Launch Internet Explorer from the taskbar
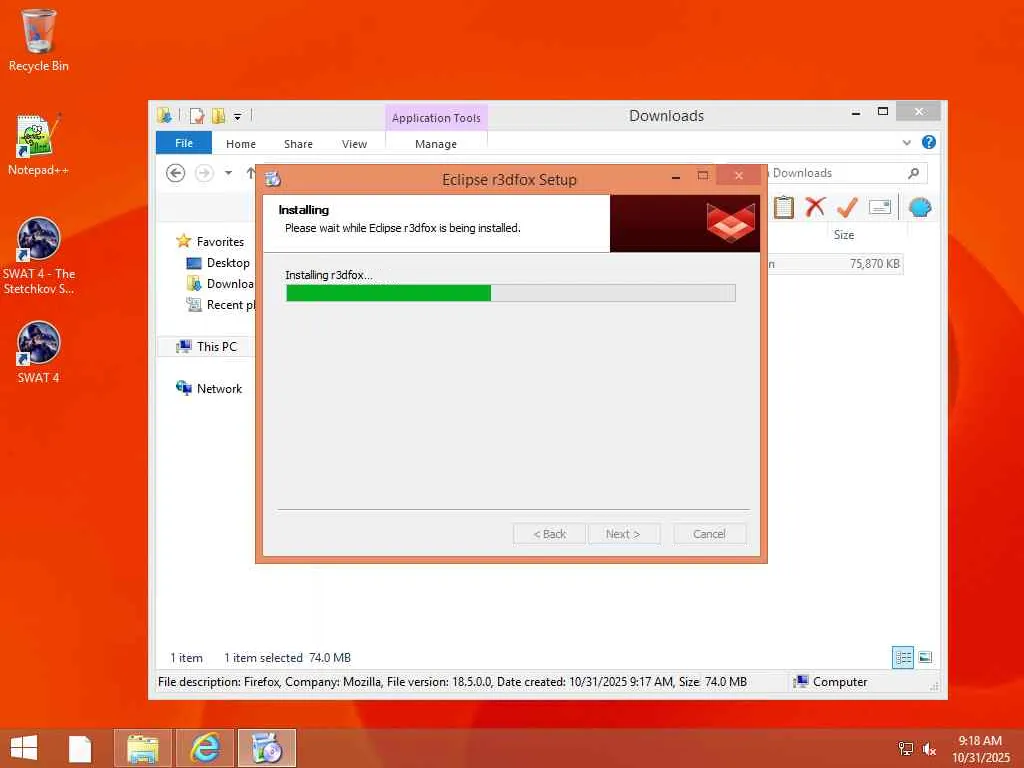 pyautogui.click(x=204, y=748)
